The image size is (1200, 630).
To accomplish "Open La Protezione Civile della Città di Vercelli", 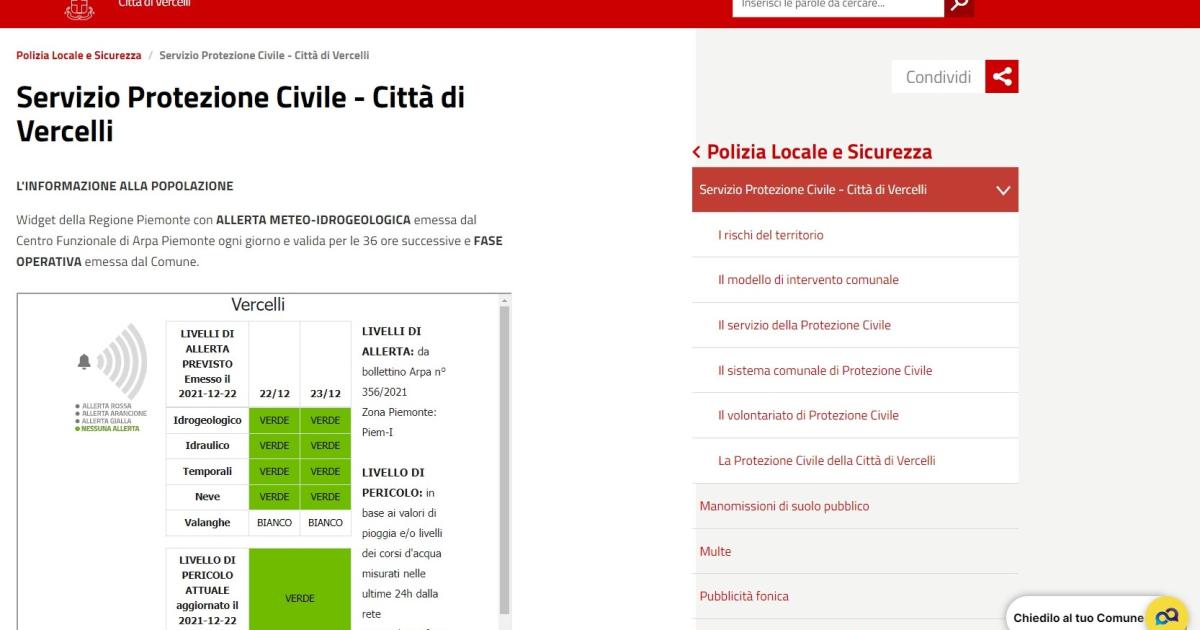I will point(827,461).
